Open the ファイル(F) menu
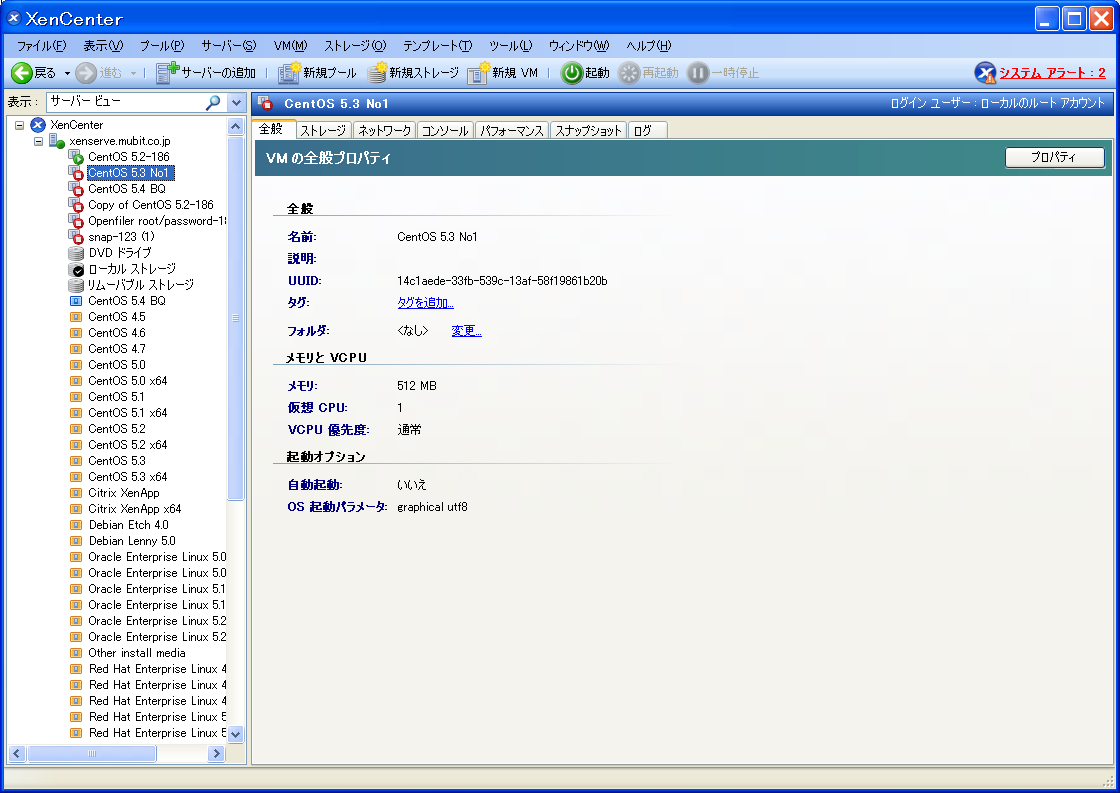 pyautogui.click(x=41, y=46)
